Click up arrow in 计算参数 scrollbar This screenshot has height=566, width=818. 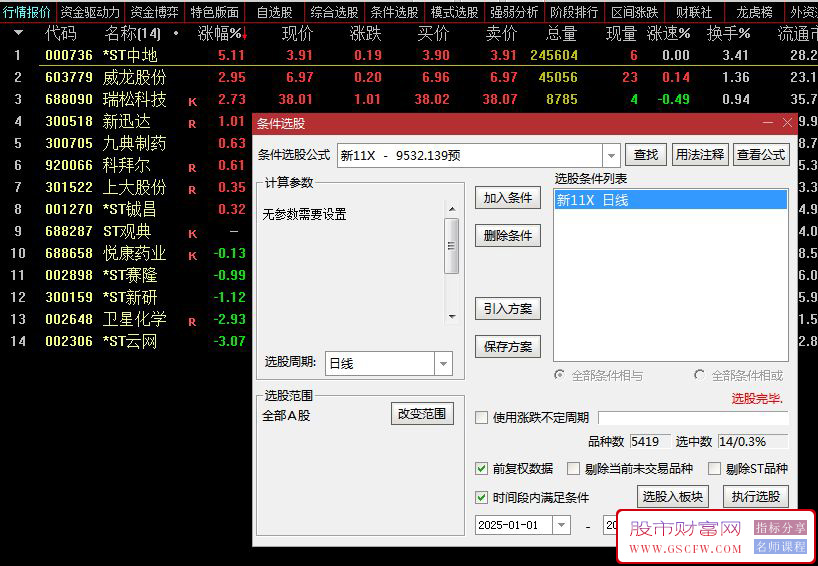452,209
